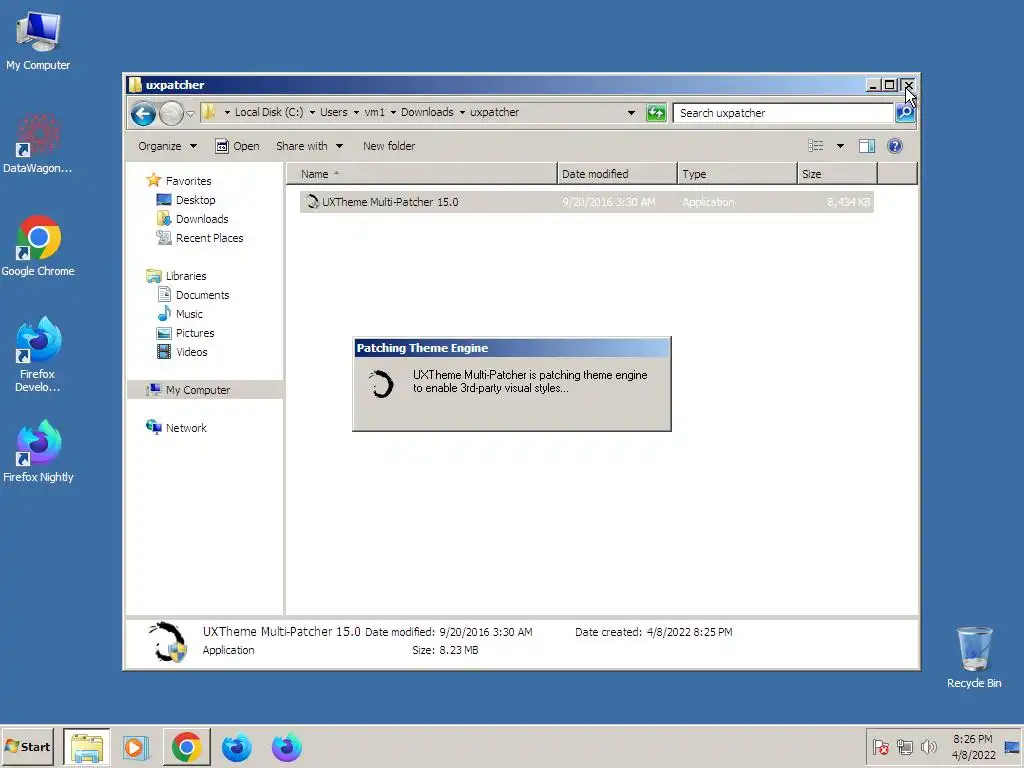Open recent pages dropdown beside forward arrow

pos(190,114)
